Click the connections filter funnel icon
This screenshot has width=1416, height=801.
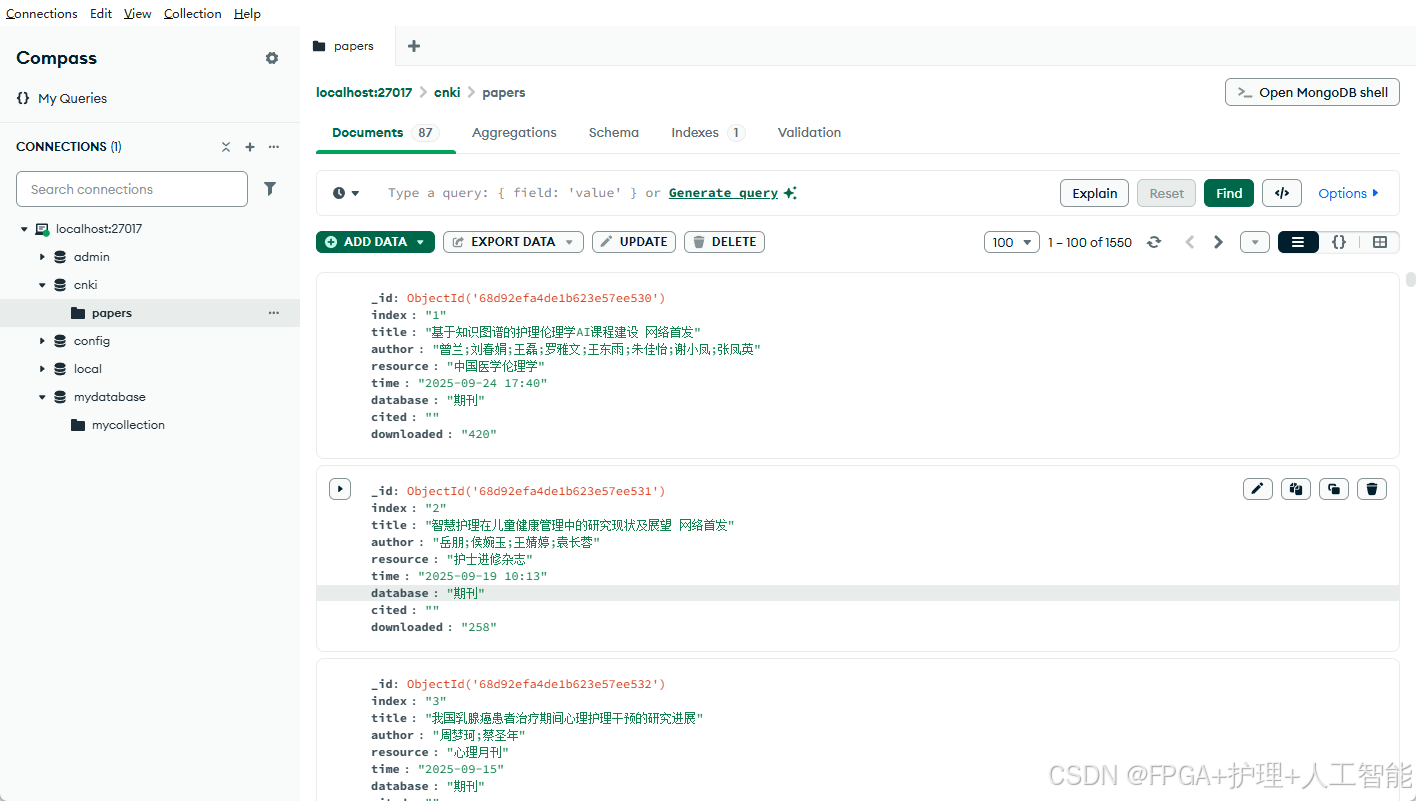270,188
